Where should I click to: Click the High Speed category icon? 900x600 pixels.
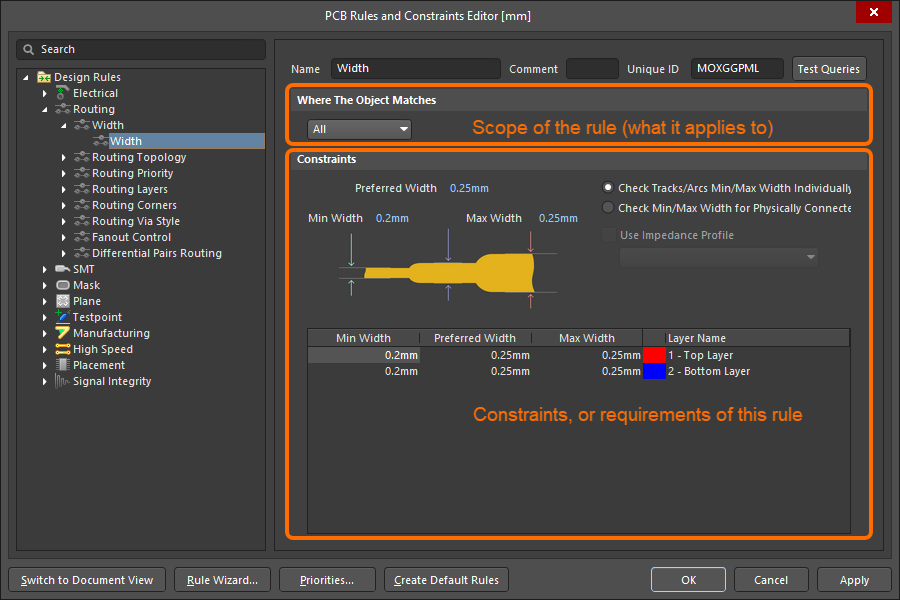(62, 349)
